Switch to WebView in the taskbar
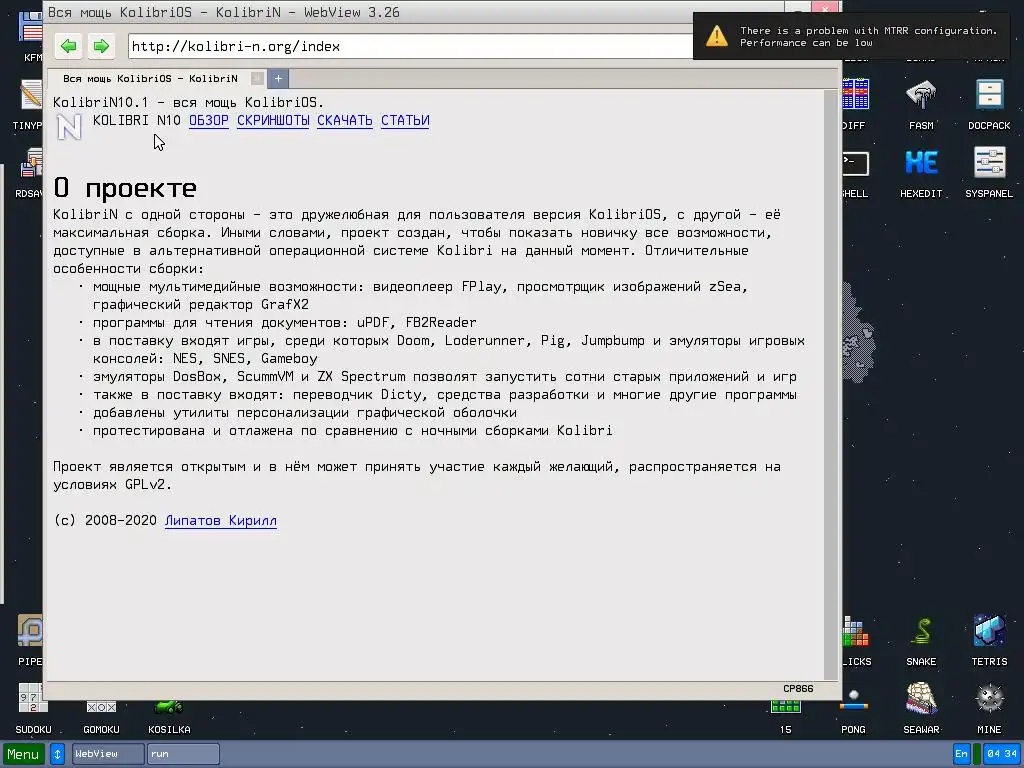Viewport: 1024px width, 768px height. (108, 754)
